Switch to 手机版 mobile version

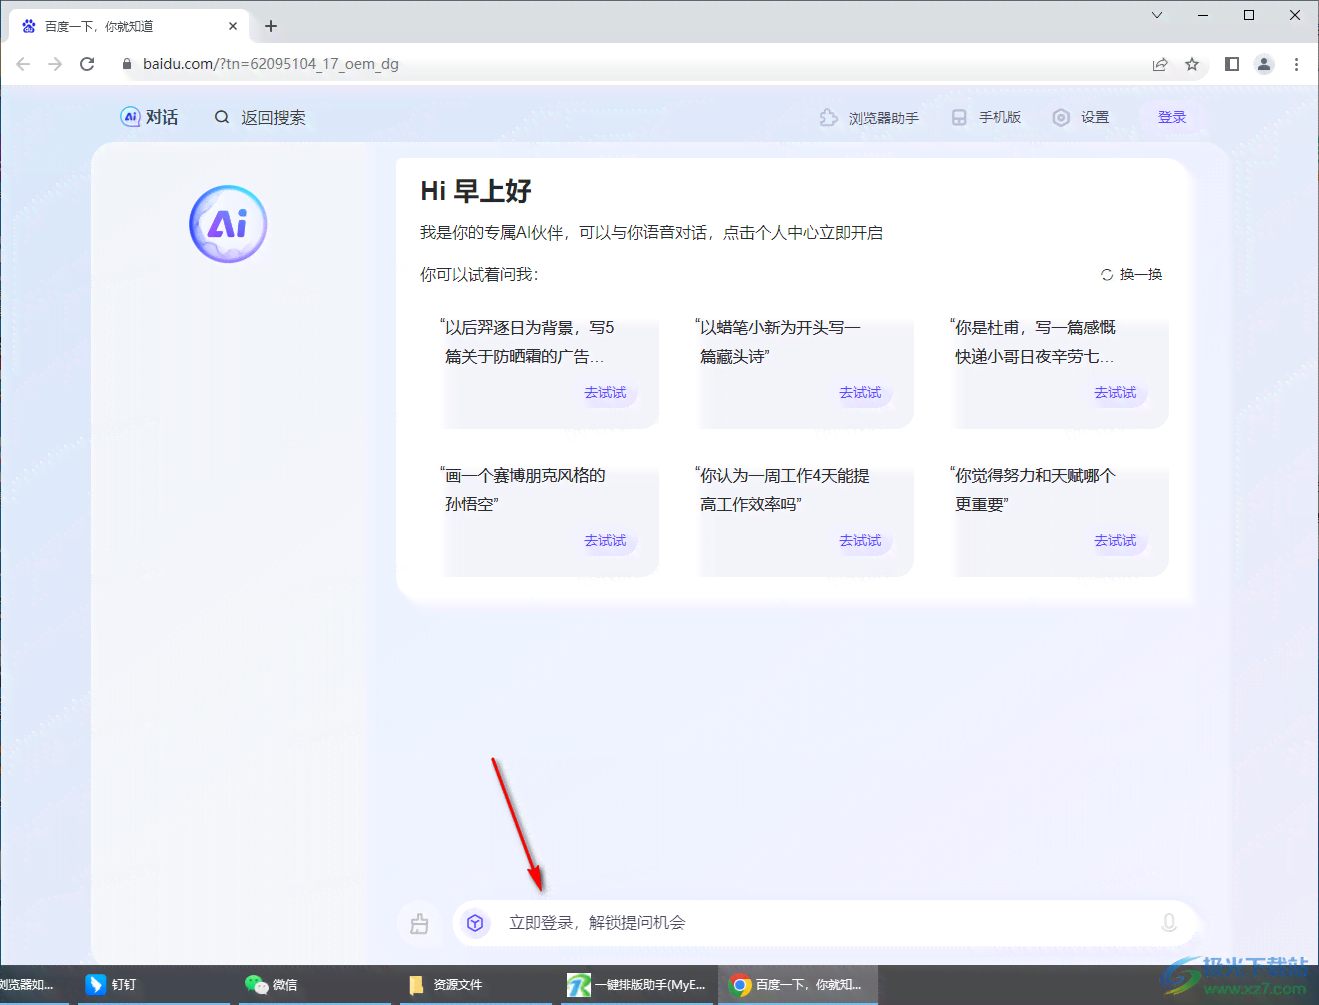tap(1000, 118)
